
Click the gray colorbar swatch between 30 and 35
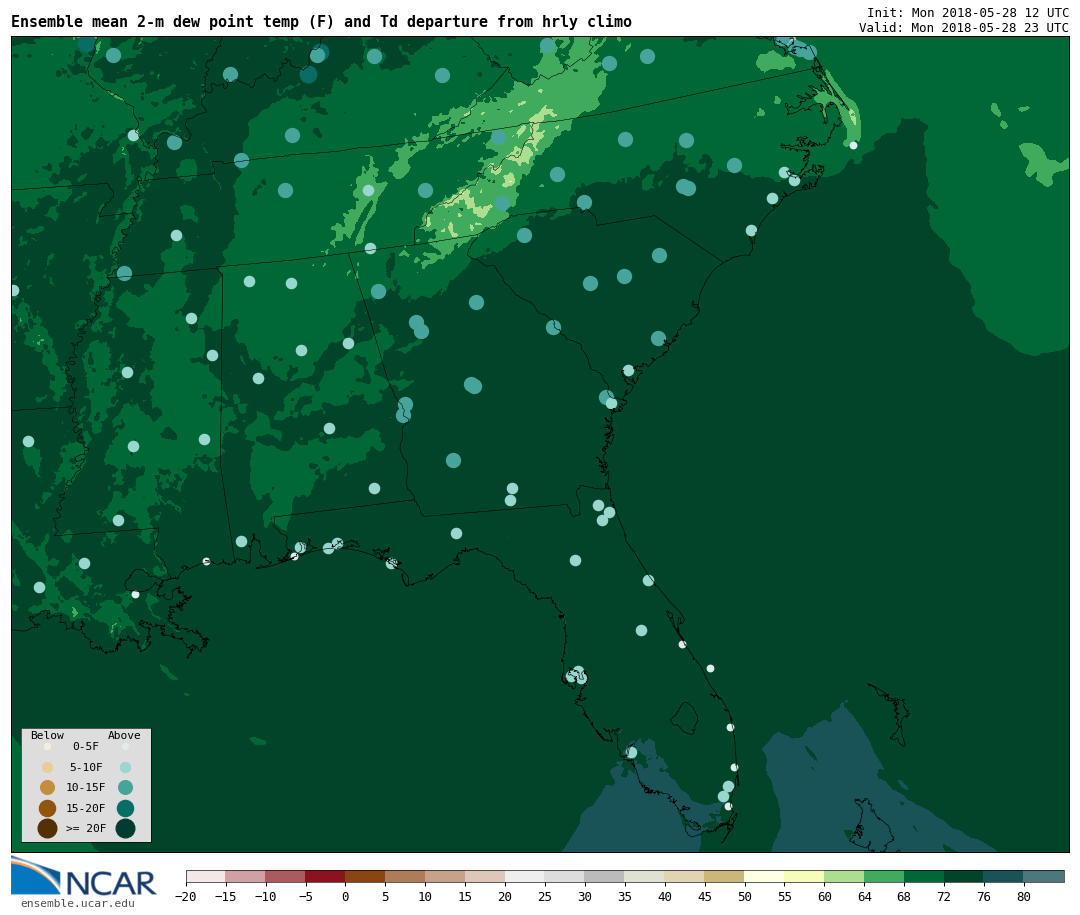click(605, 876)
